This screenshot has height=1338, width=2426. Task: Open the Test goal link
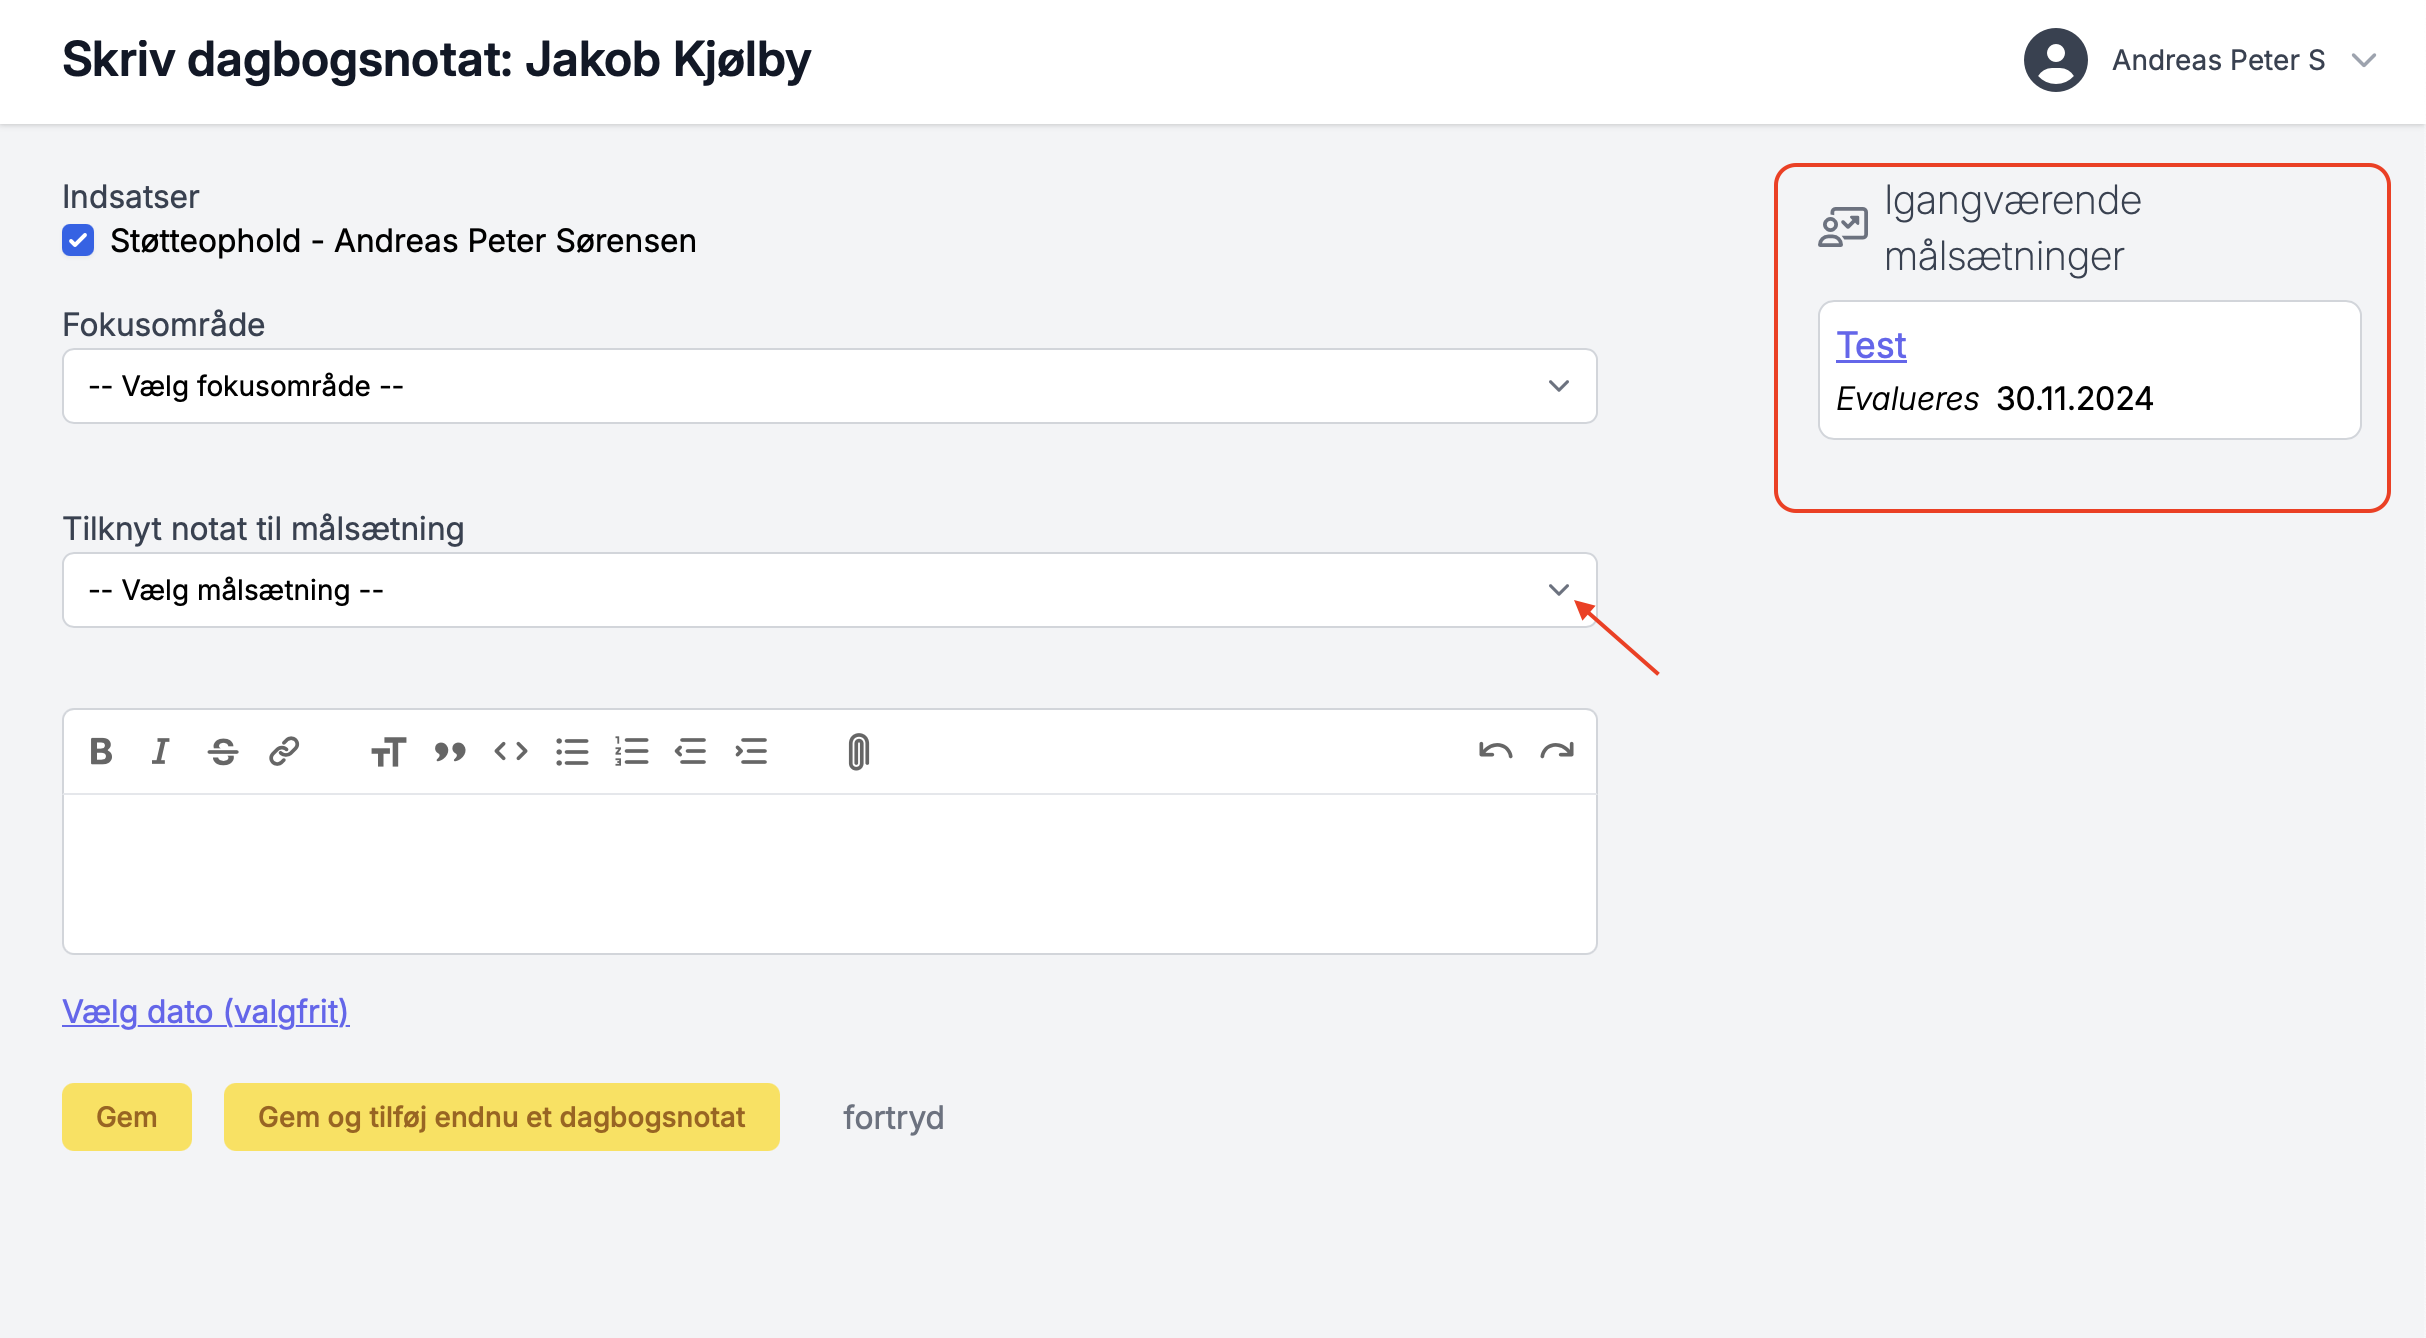pos(1871,345)
